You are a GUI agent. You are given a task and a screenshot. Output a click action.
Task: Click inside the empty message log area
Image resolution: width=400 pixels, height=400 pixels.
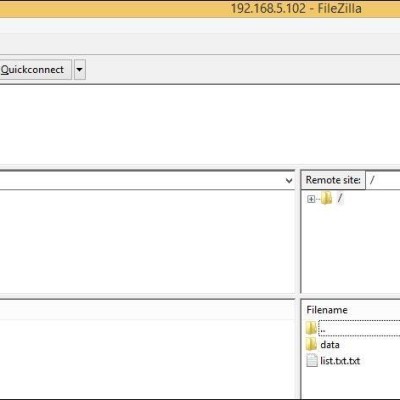click(200, 124)
